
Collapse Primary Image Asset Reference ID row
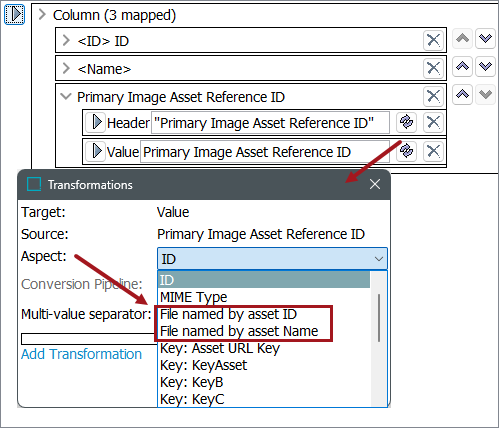click(66, 97)
